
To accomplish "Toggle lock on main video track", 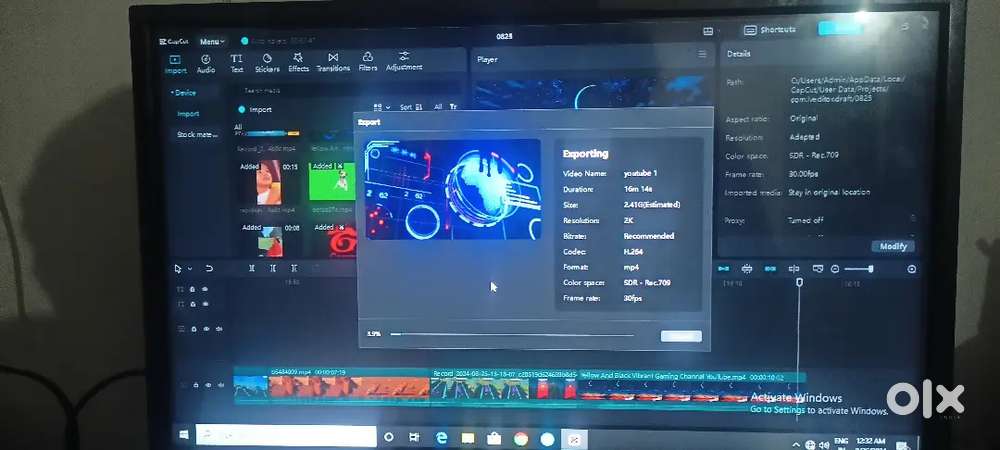I will pos(194,383).
